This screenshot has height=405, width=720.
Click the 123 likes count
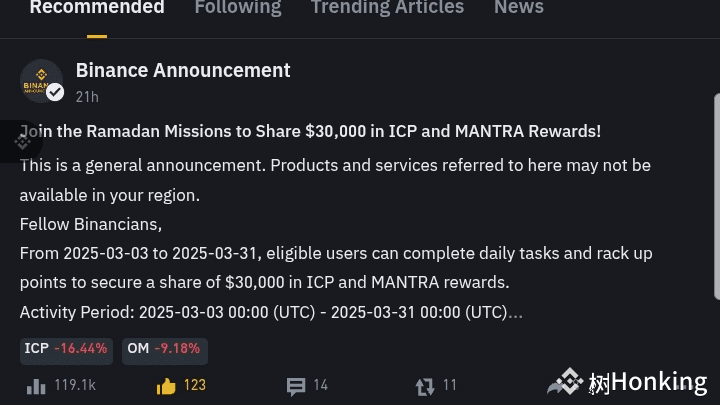click(194, 386)
